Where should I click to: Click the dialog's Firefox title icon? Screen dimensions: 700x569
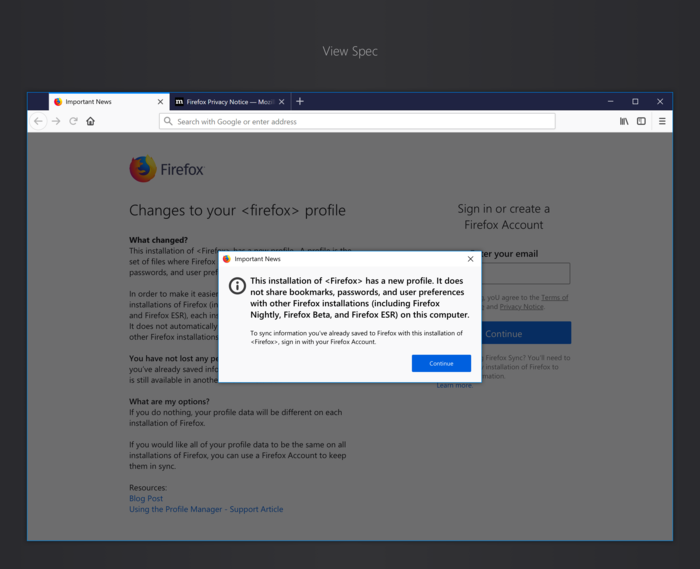pos(226,259)
